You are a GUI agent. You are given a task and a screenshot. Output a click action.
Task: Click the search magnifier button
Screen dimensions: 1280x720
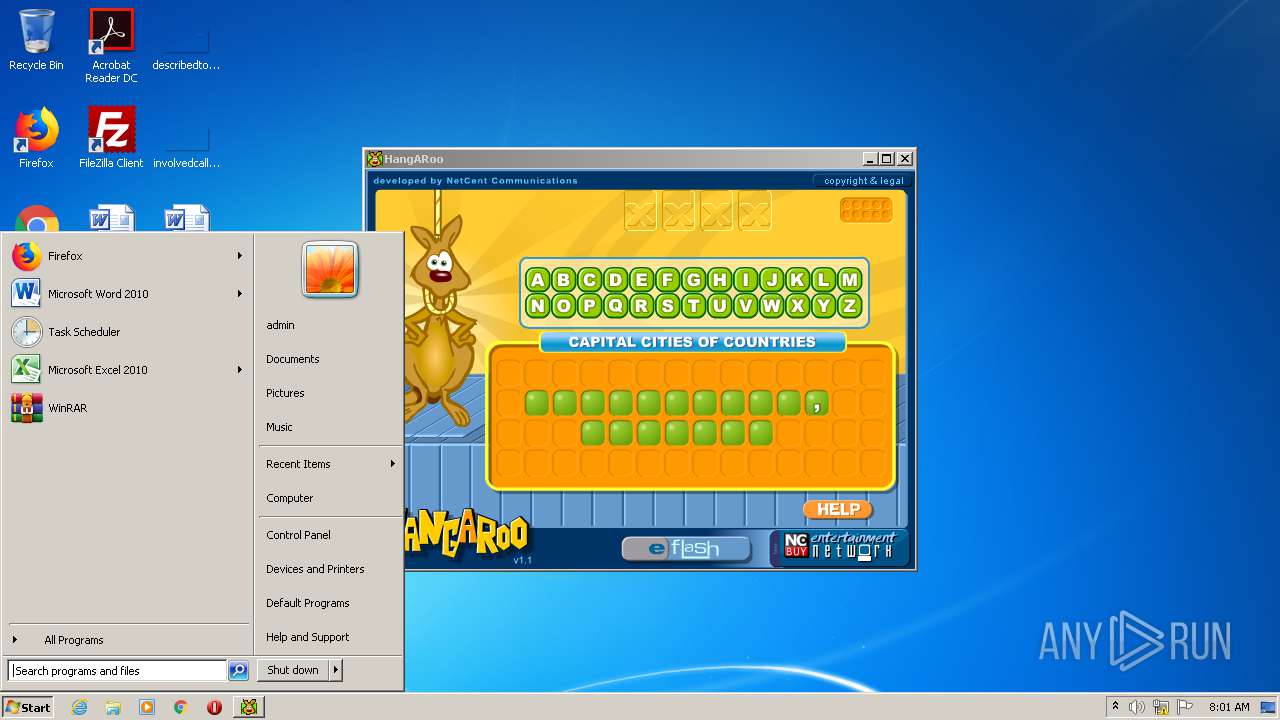[x=238, y=671]
